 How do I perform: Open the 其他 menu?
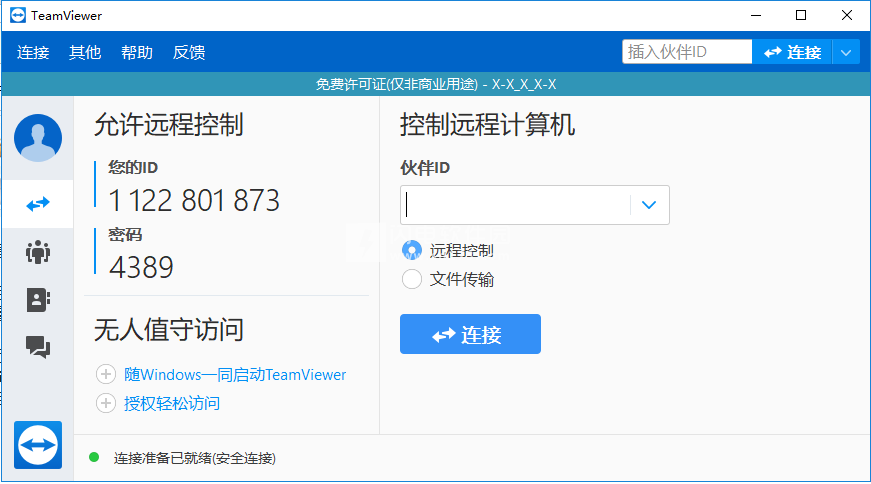click(x=85, y=52)
